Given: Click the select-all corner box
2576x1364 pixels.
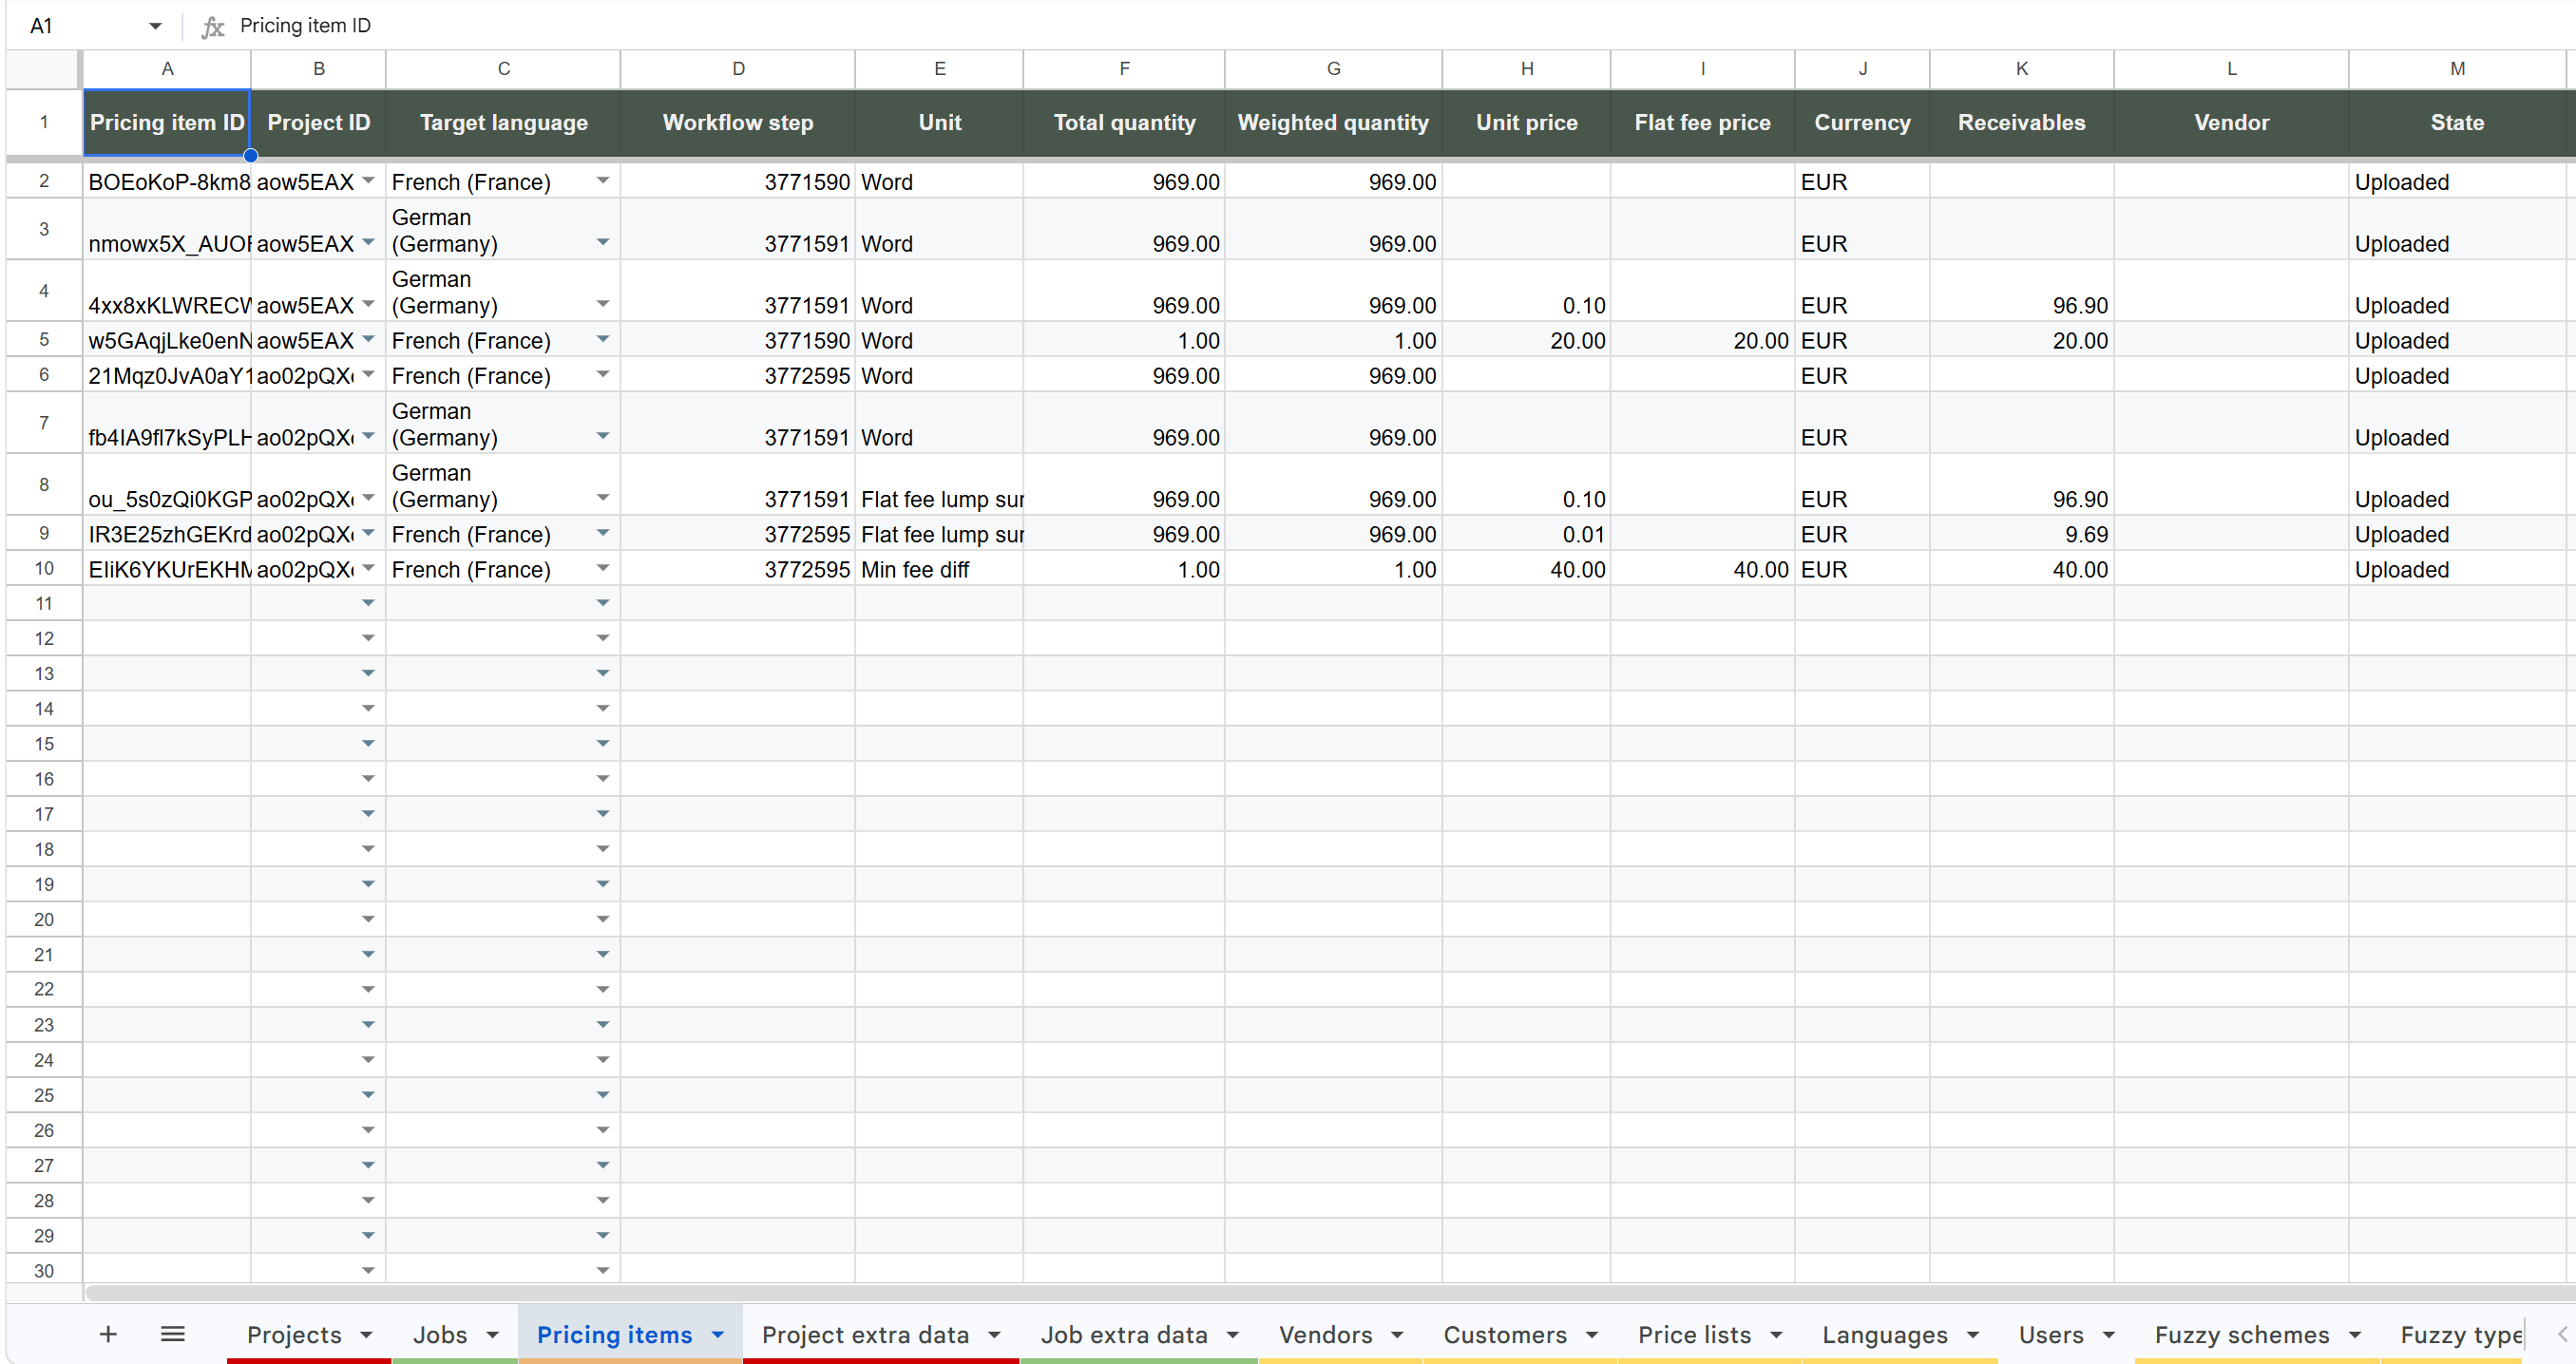Looking at the screenshot, I should 44,69.
